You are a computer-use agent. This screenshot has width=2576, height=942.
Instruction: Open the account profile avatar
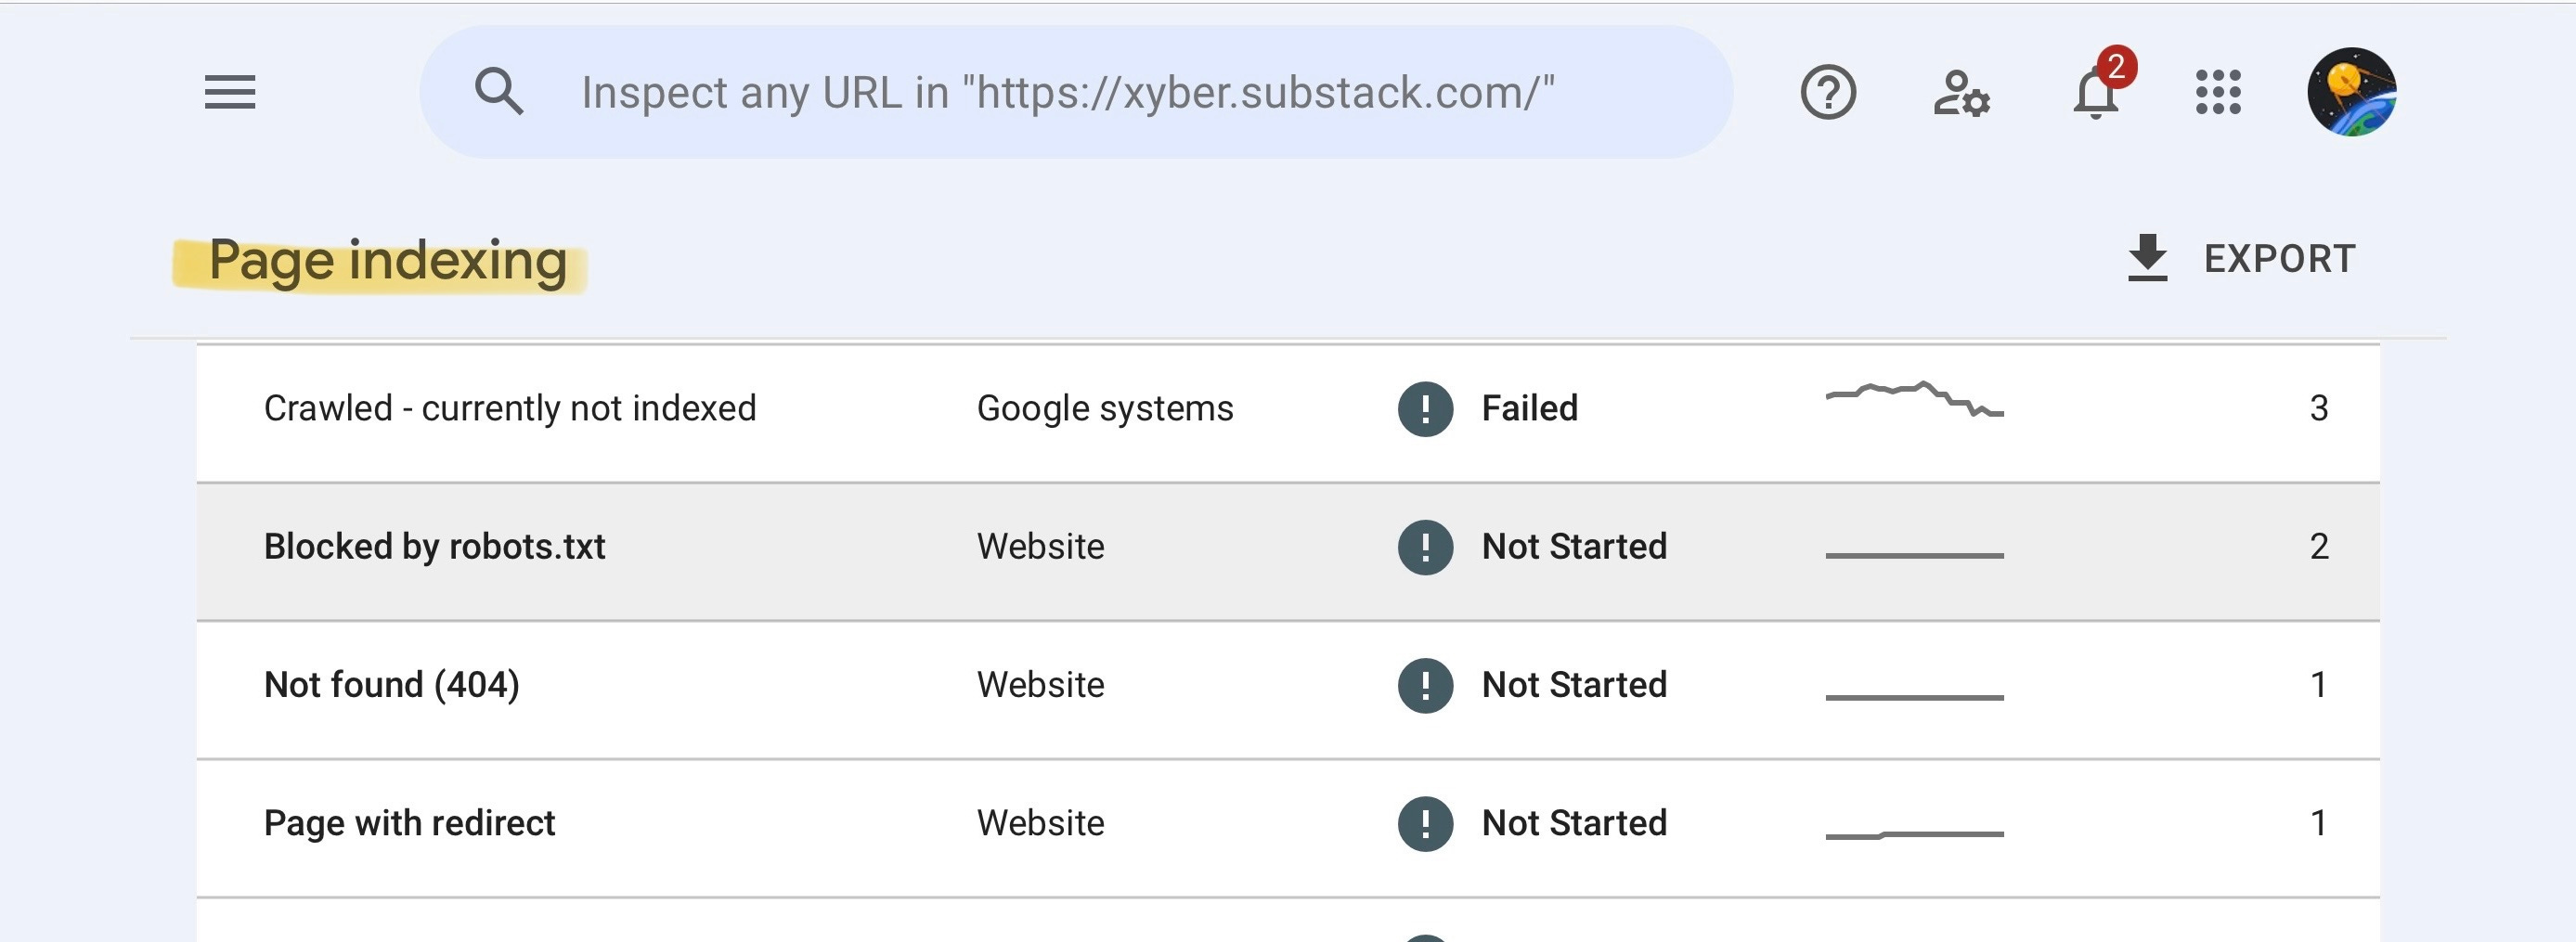coord(2351,92)
